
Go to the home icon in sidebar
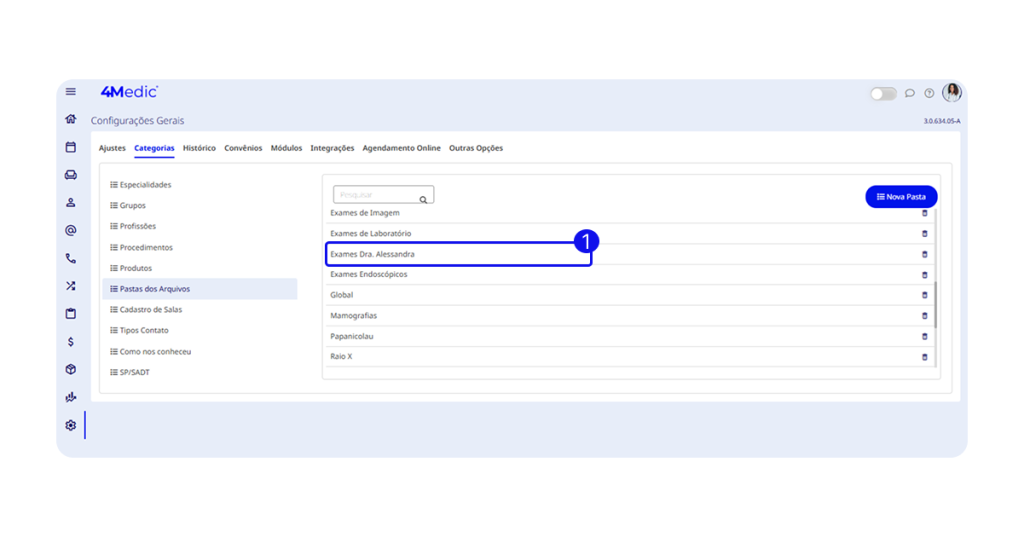click(x=71, y=119)
